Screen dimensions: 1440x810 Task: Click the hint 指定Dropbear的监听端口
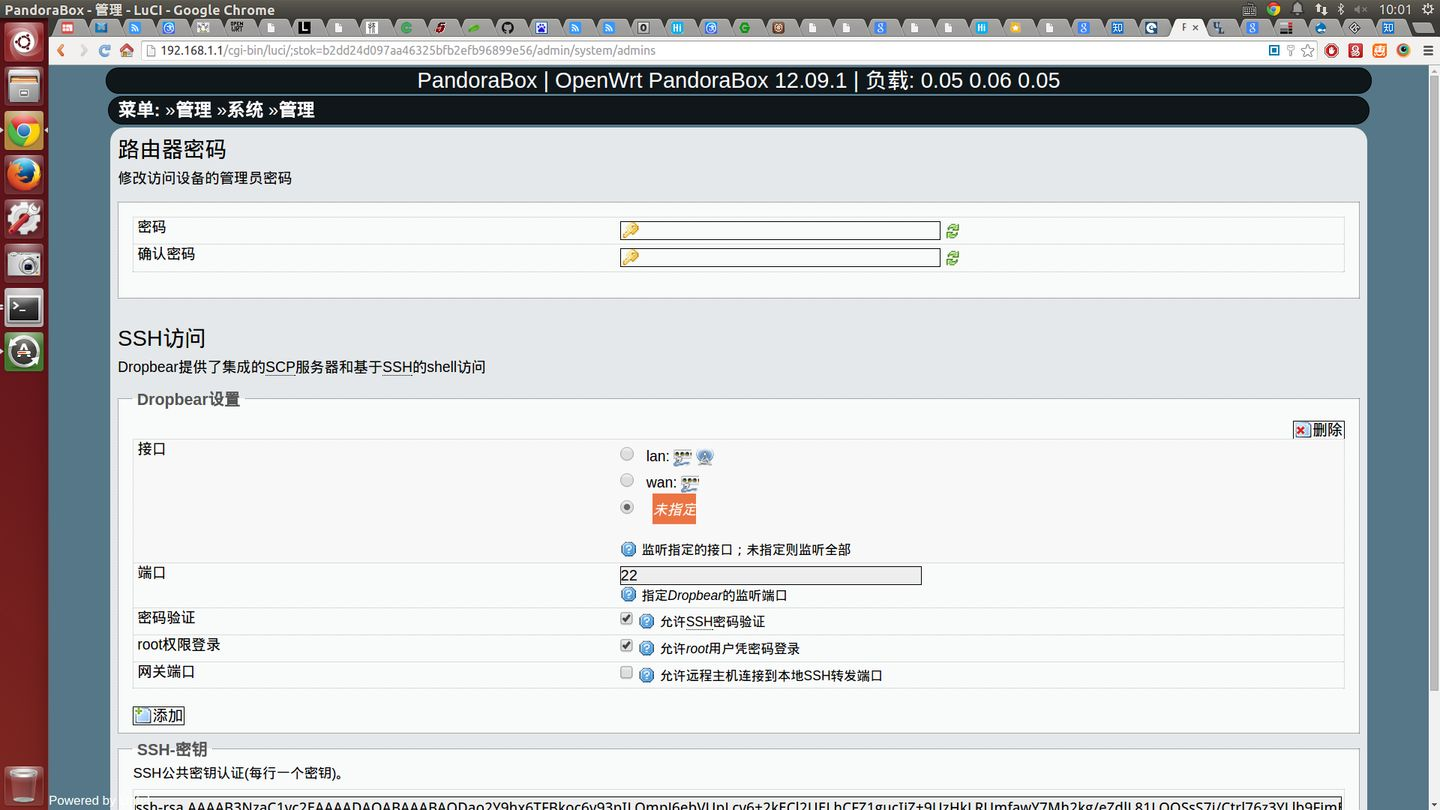(715, 596)
